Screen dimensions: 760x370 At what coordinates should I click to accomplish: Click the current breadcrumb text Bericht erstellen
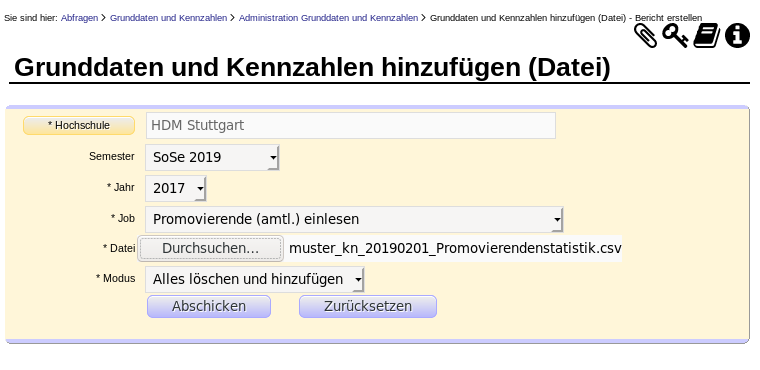tap(668, 18)
